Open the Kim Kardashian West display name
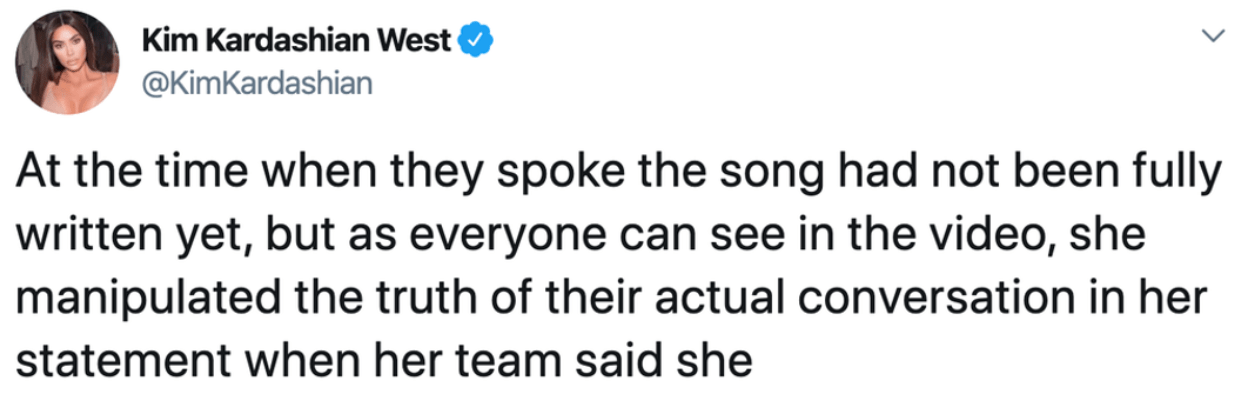 coord(297,41)
